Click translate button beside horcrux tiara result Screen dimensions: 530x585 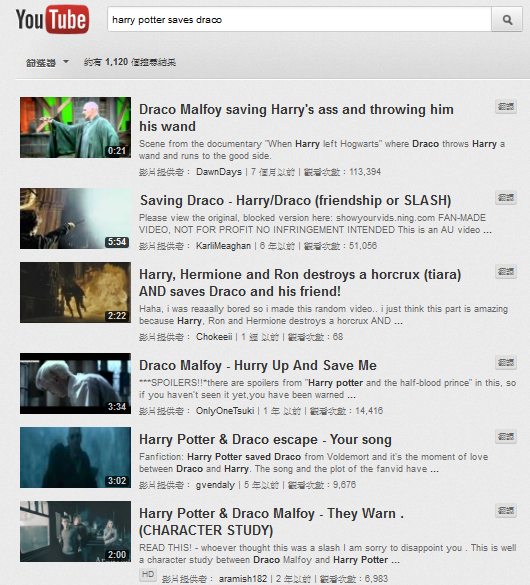[x=506, y=272]
